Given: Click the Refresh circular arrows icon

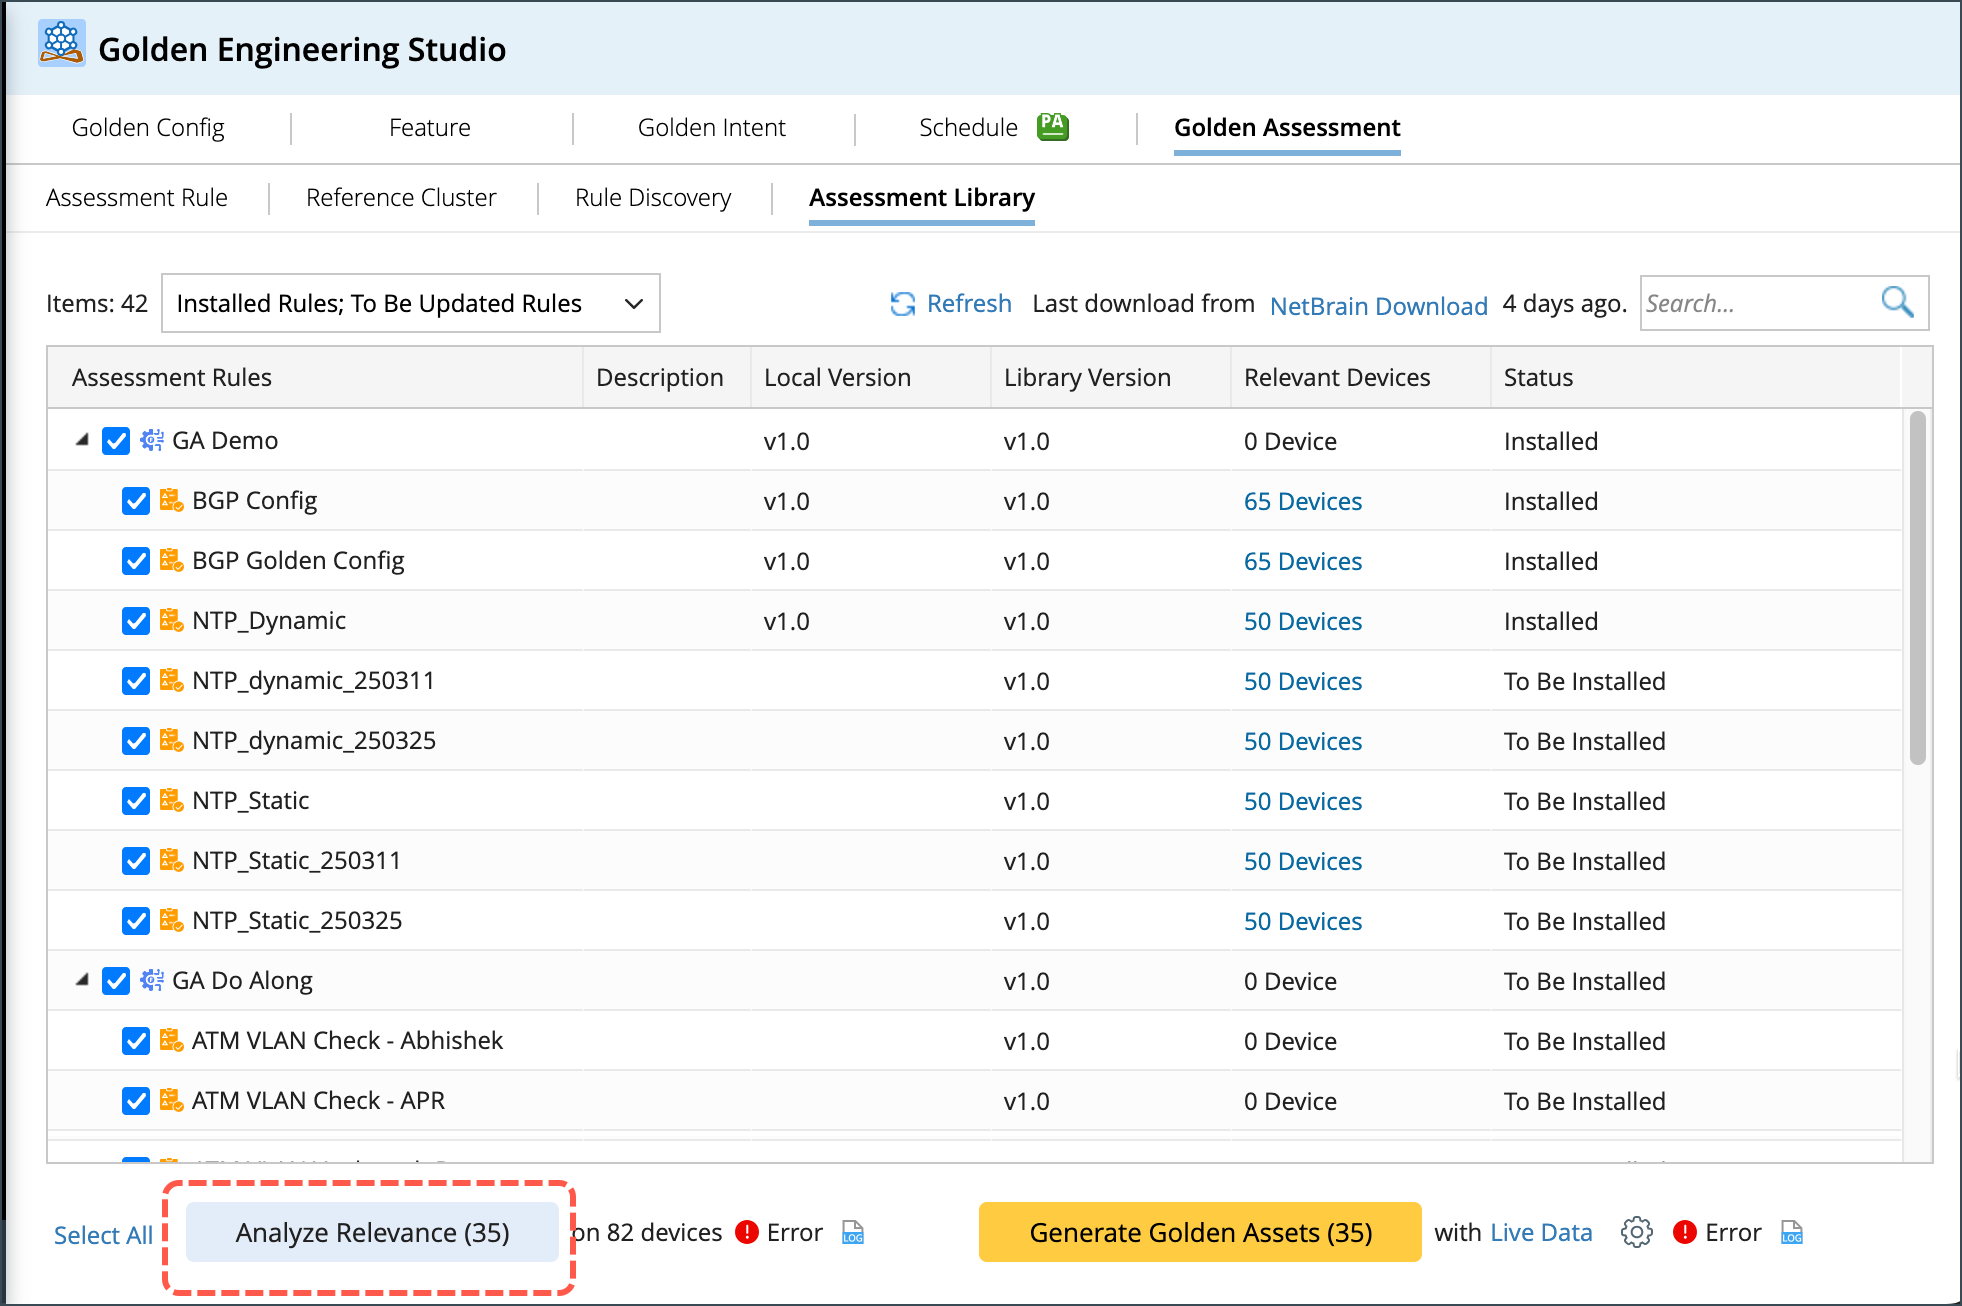Looking at the screenshot, I should pyautogui.click(x=902, y=304).
